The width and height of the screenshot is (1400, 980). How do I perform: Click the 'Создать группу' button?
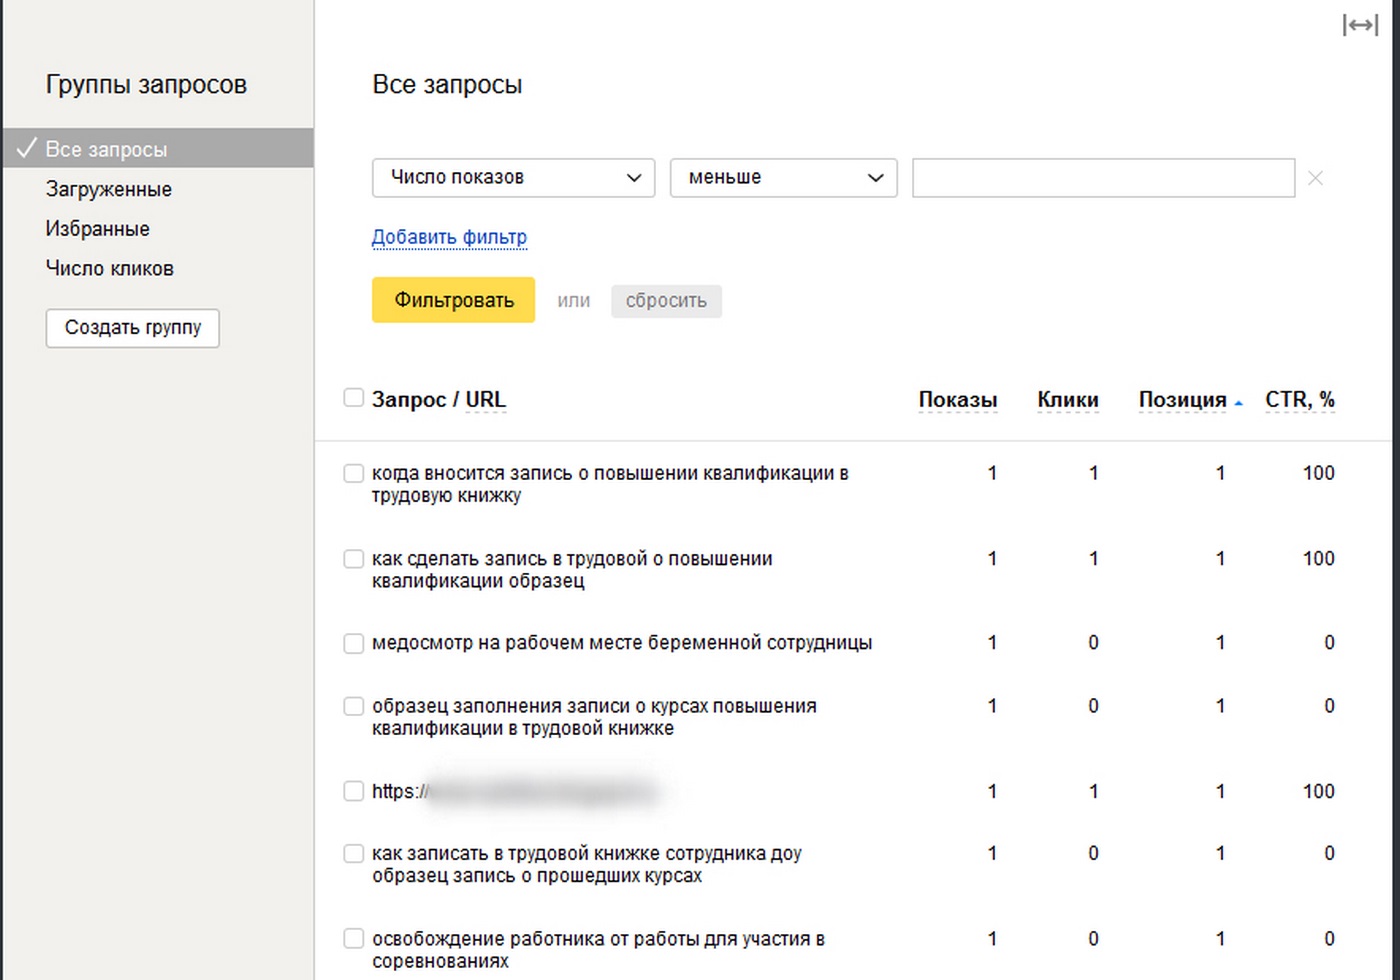point(132,328)
